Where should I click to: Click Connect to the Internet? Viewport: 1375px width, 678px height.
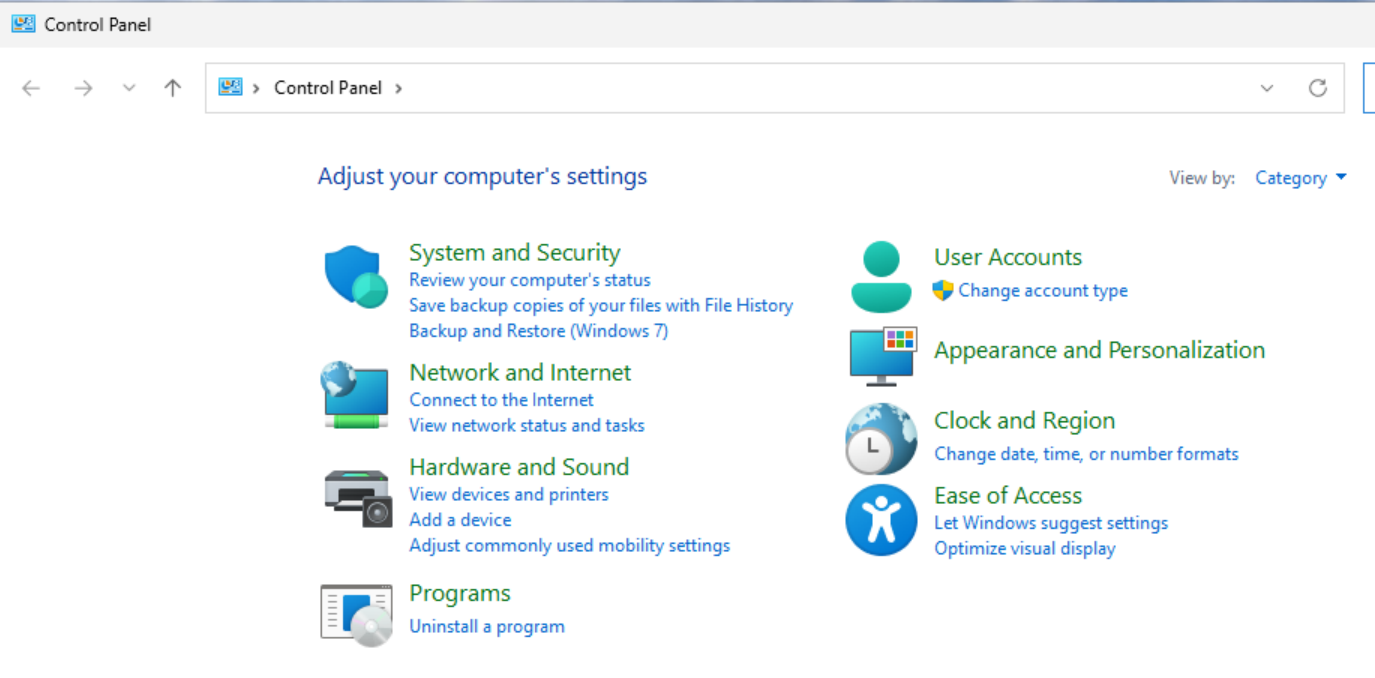(x=501, y=400)
